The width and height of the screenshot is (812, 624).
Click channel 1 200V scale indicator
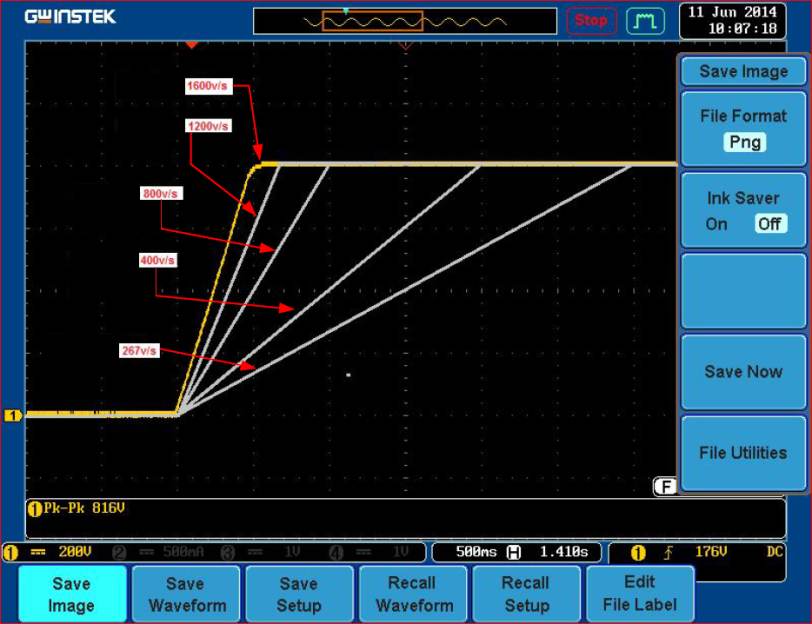click(x=50, y=552)
